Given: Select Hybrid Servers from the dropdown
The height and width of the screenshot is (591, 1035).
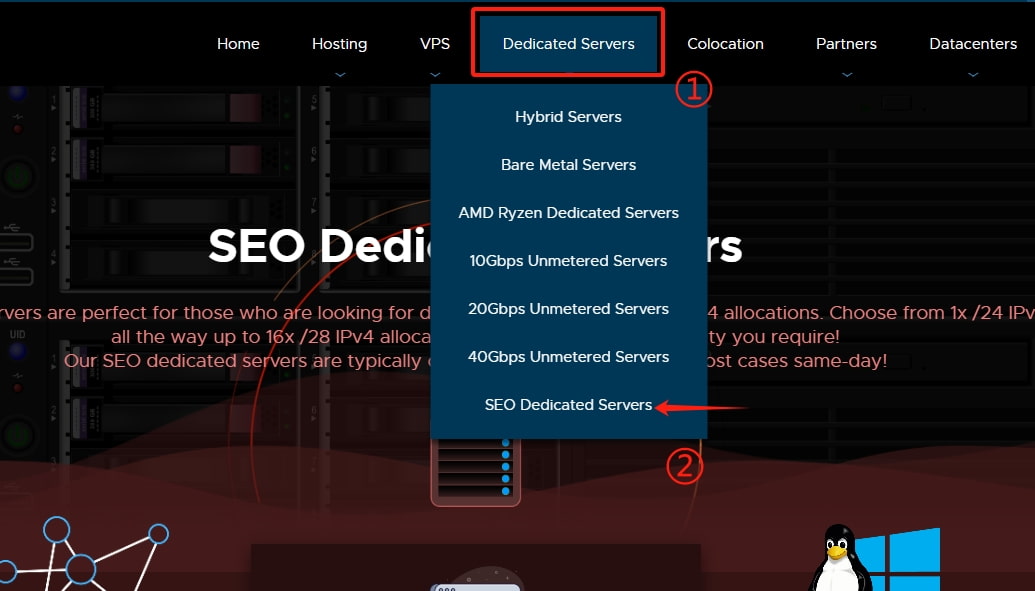Looking at the screenshot, I should point(568,117).
